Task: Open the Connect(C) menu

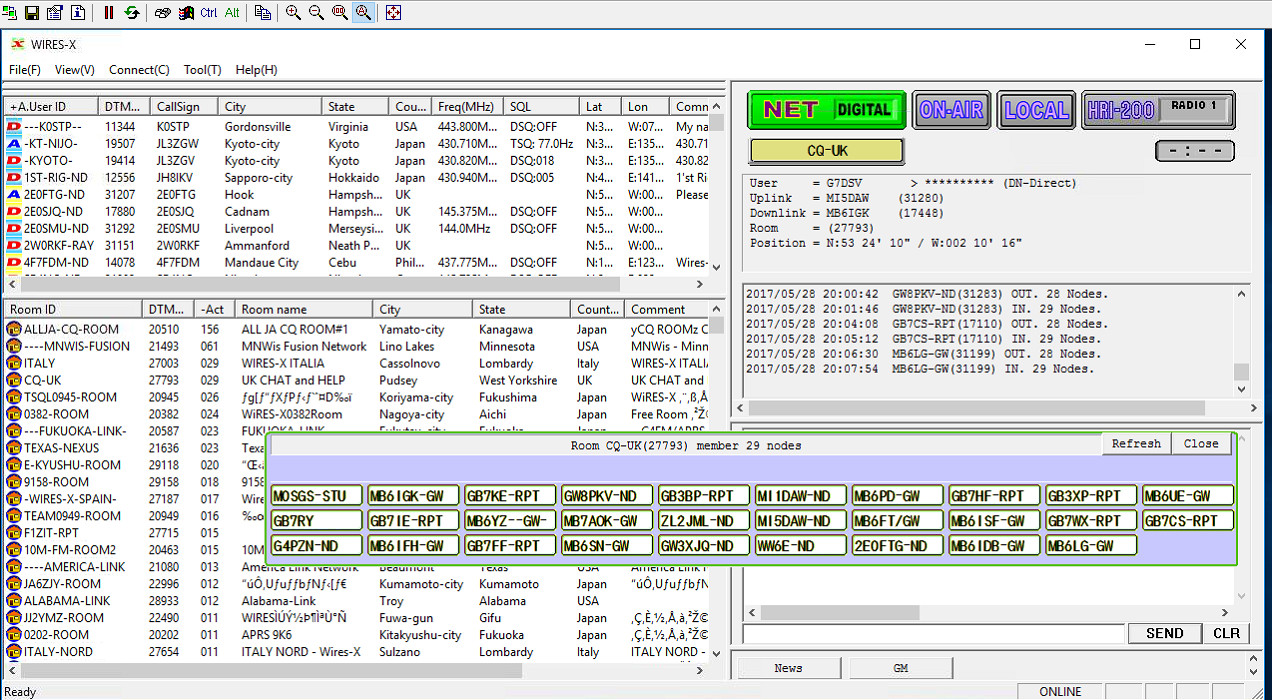Action: (138, 70)
